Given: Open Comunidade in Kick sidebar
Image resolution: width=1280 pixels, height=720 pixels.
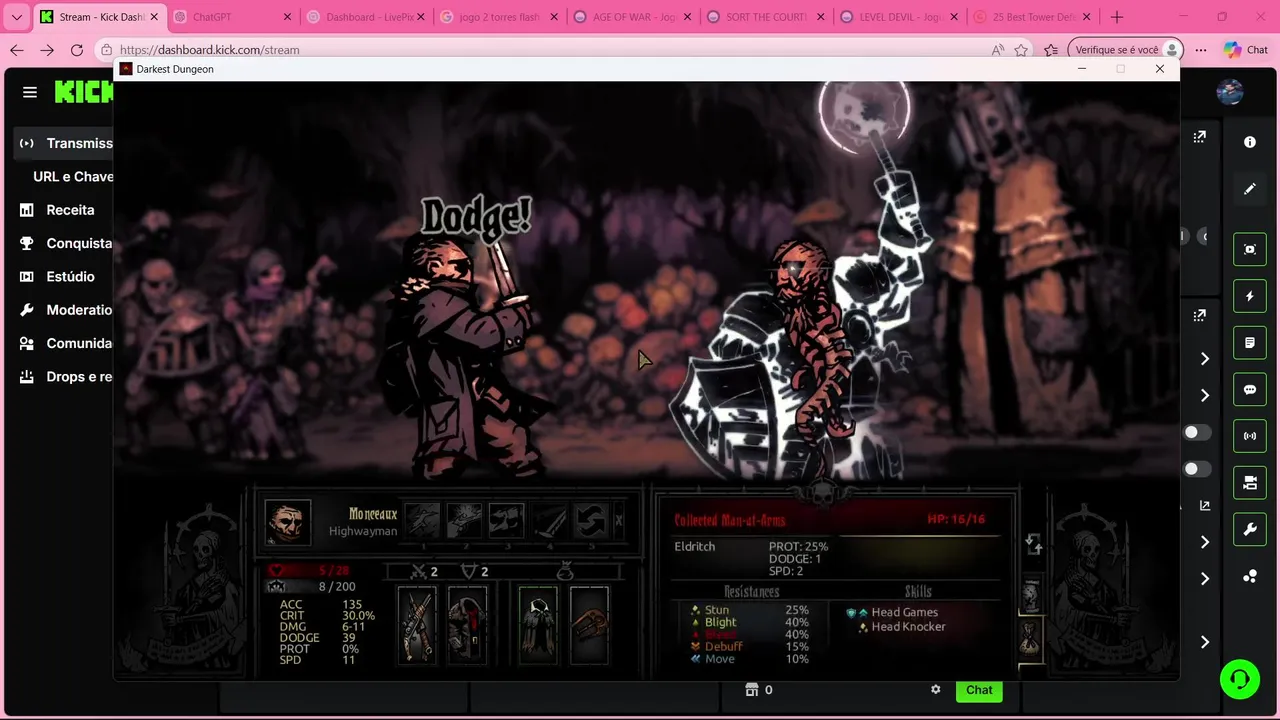Looking at the screenshot, I should 66,343.
